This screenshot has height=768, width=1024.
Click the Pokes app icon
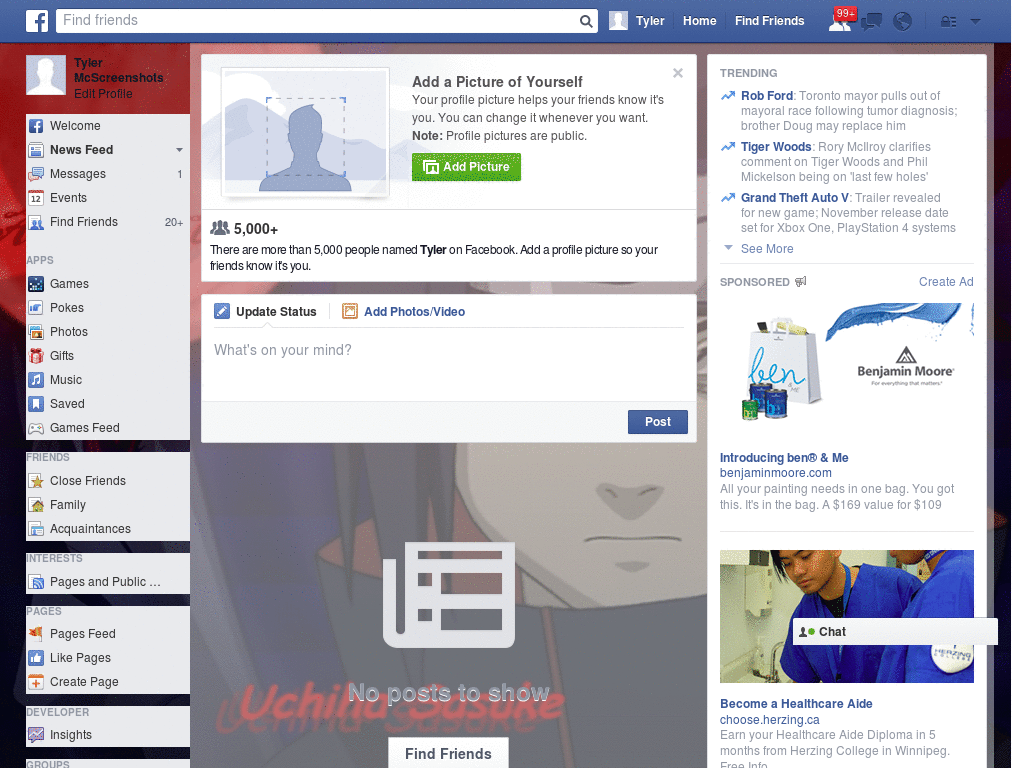click(x=36, y=308)
